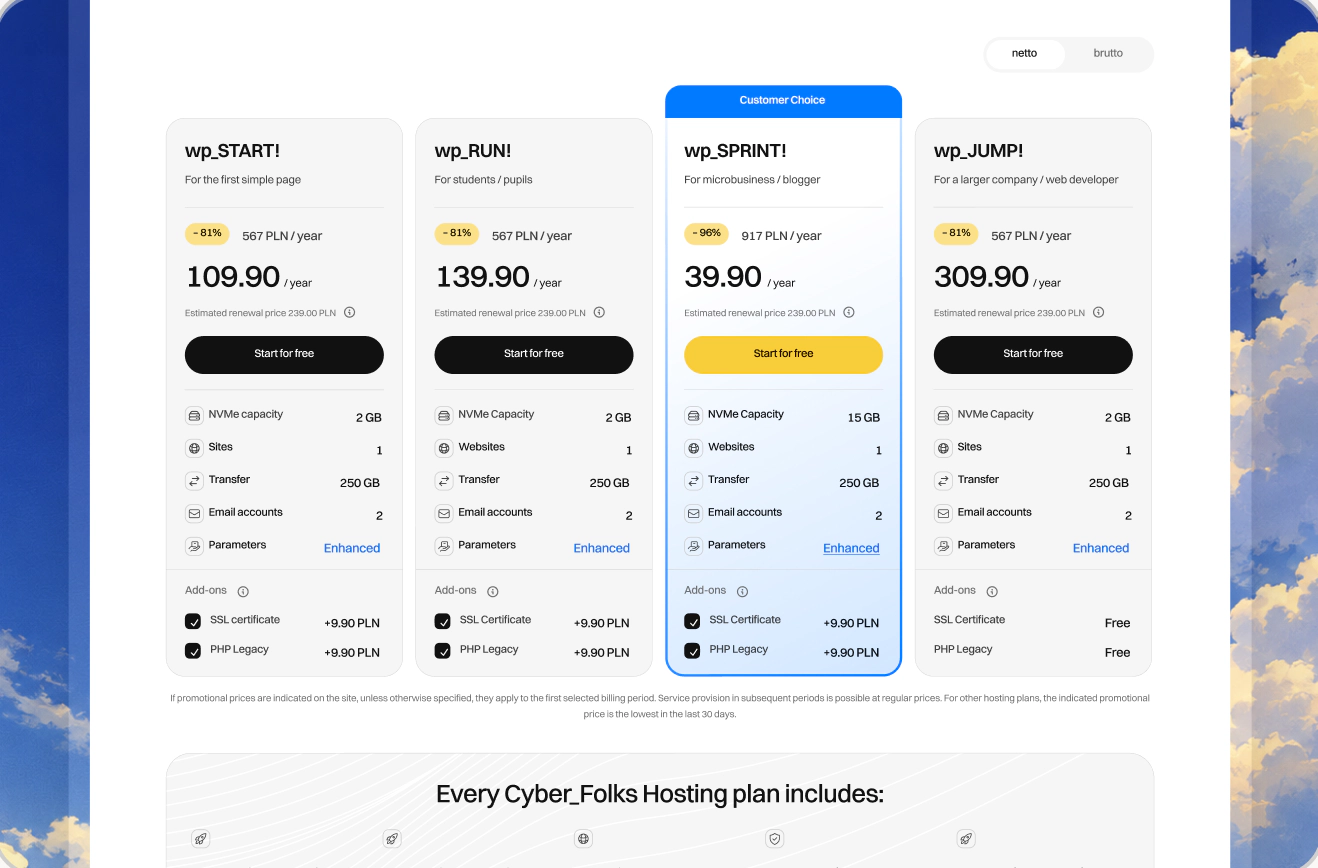Click '15 GB' NVMe capacity value

[x=864, y=417]
